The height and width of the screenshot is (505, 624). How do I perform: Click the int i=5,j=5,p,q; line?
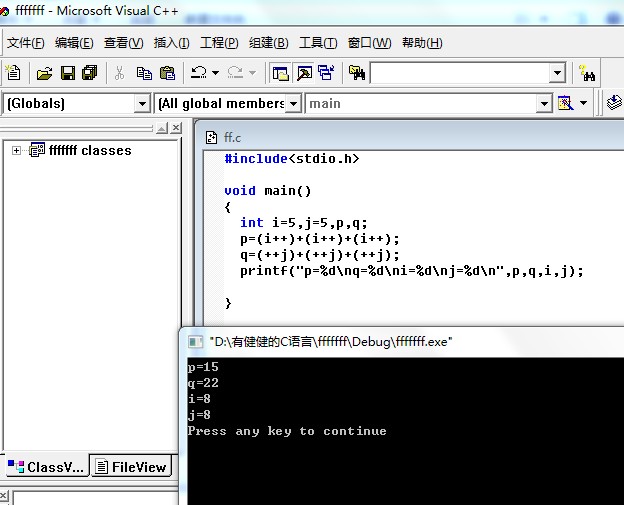304,223
